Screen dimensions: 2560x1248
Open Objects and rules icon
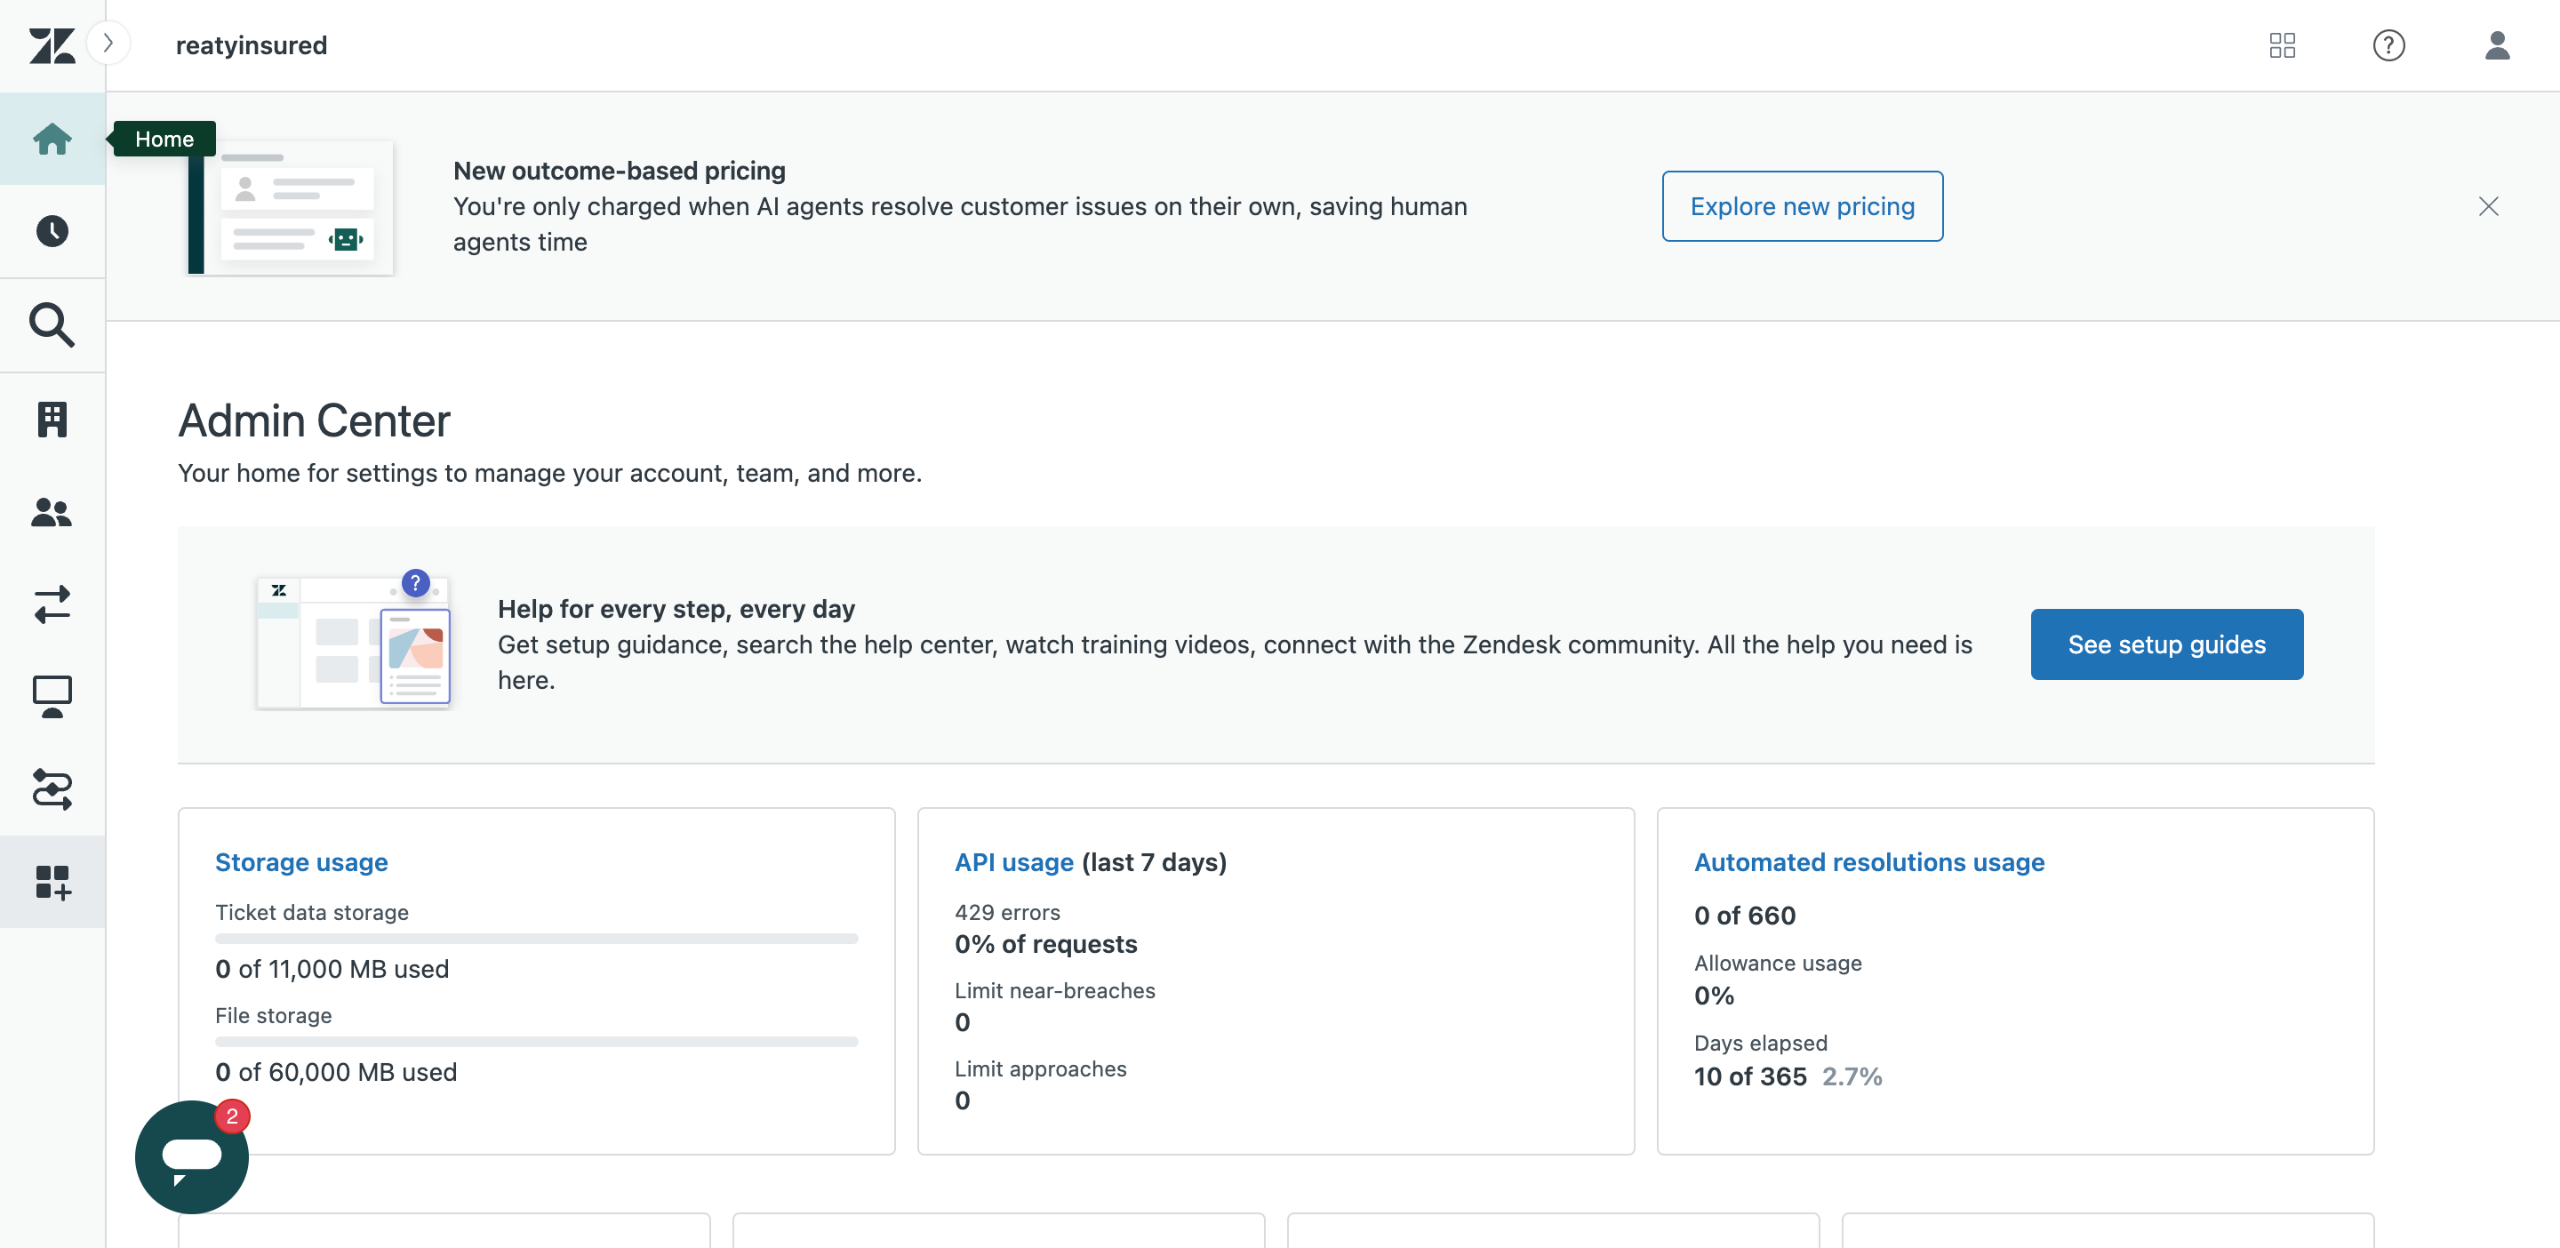[x=52, y=789]
